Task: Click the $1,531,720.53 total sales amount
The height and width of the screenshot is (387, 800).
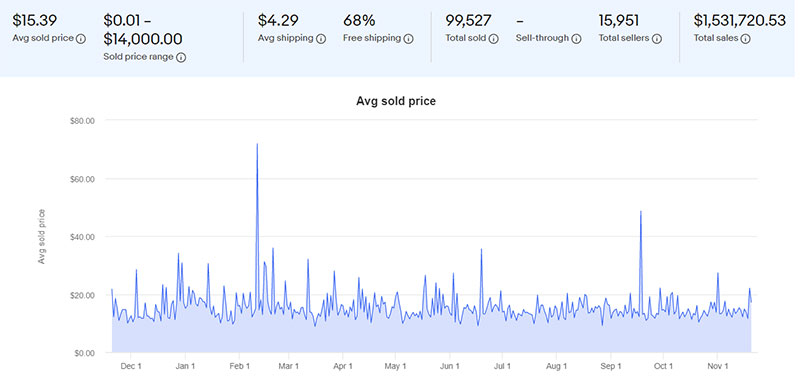Action: point(739,21)
